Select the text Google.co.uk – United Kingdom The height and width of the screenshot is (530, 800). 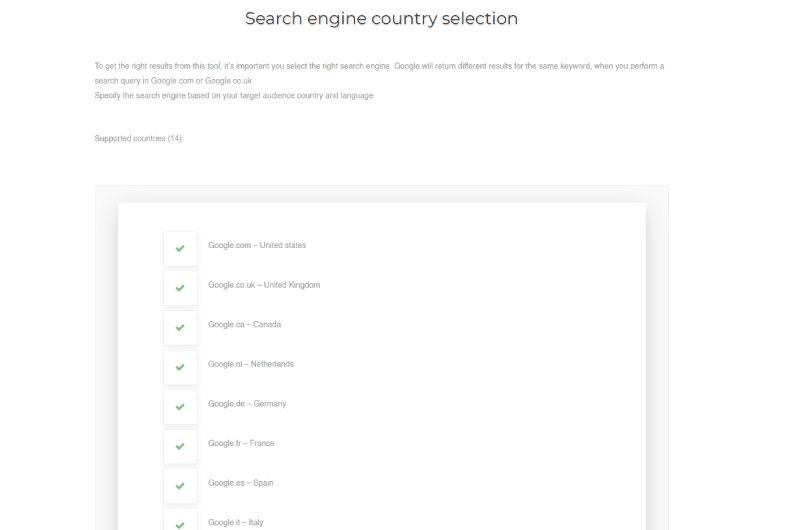pos(264,285)
